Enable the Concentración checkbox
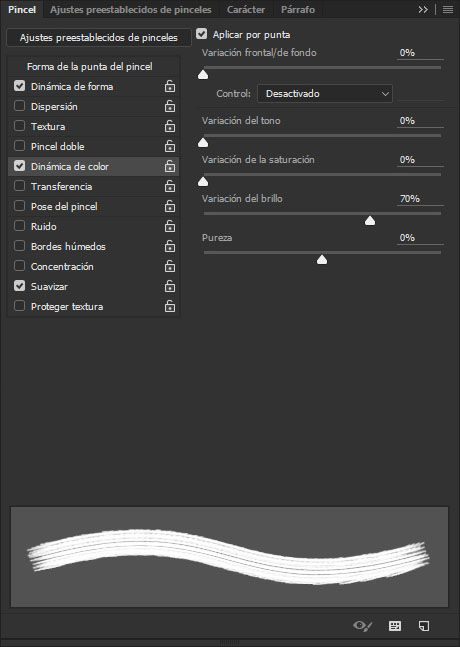Image resolution: width=460 pixels, height=647 pixels. click(19, 266)
